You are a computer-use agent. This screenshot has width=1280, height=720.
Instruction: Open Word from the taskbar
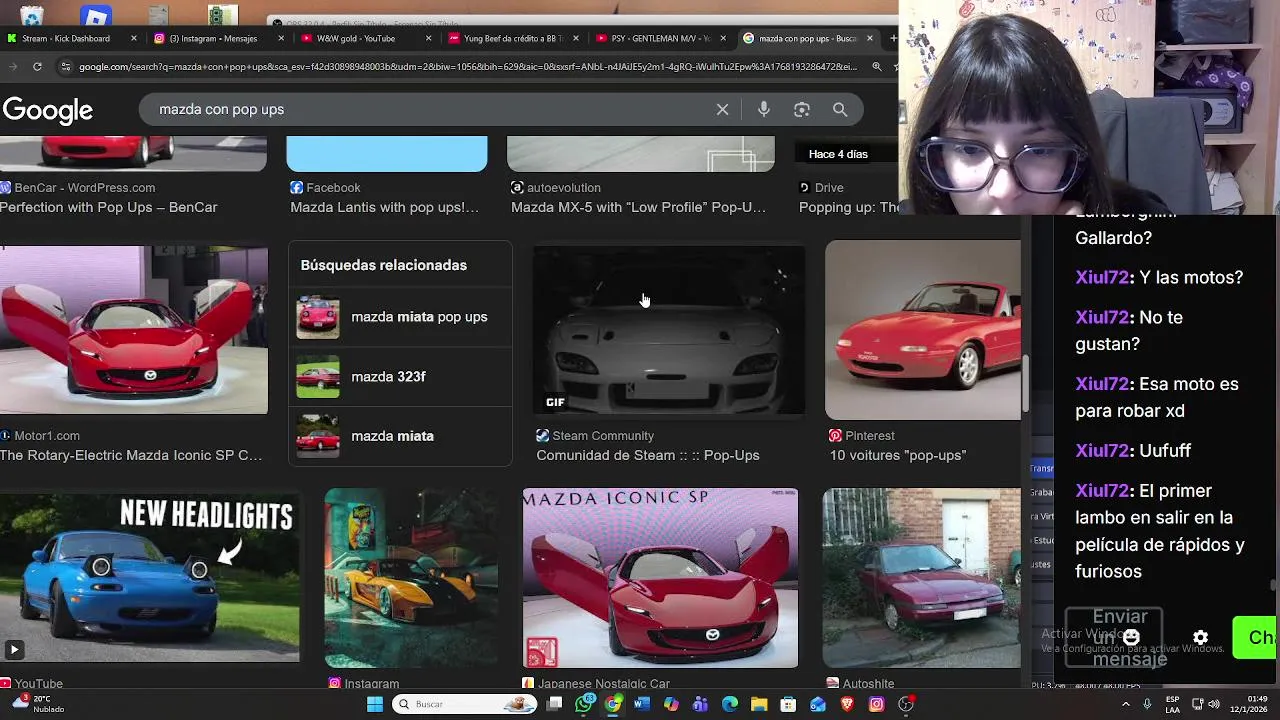642,704
